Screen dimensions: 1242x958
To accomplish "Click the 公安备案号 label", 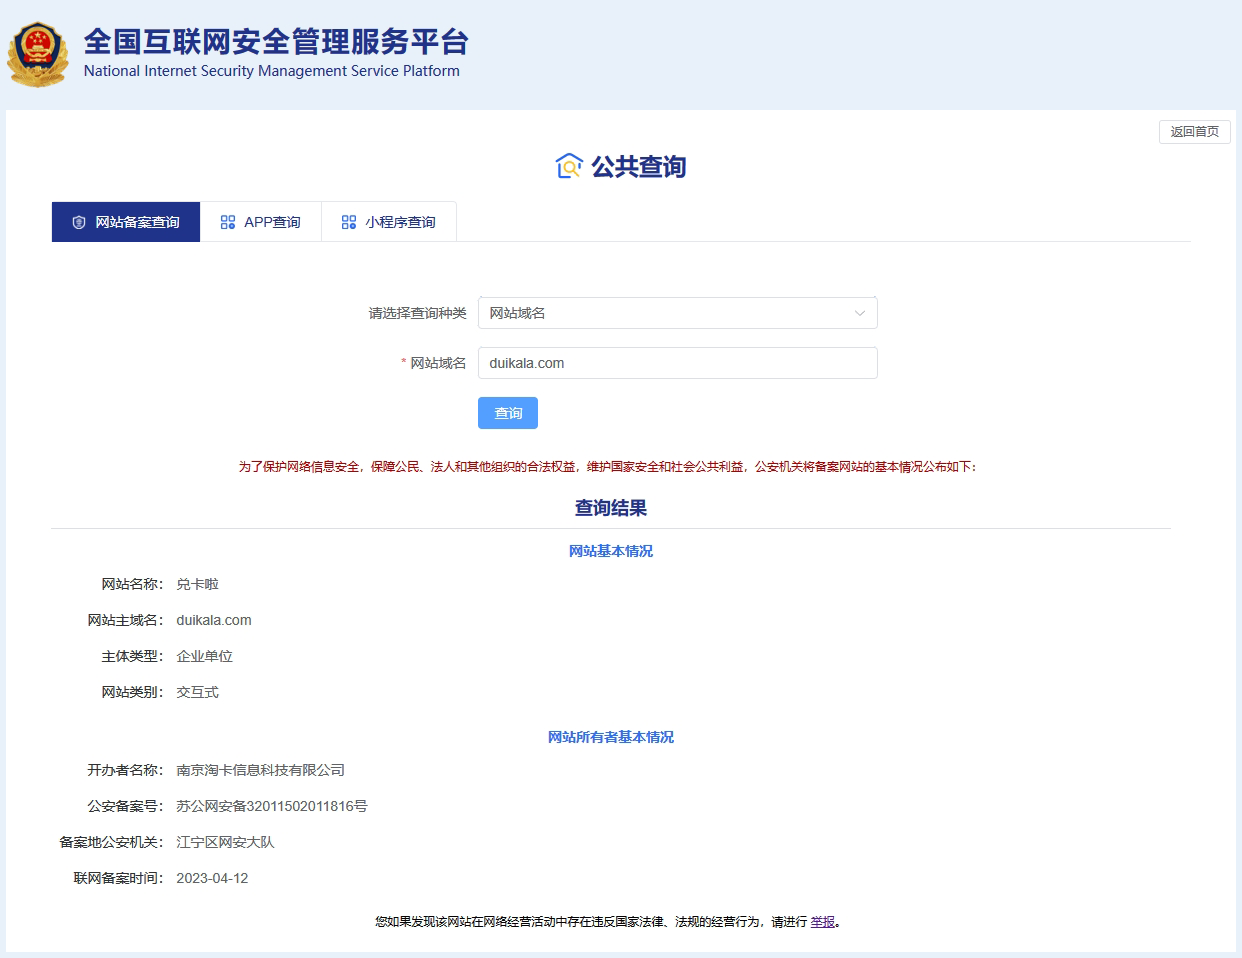I will point(125,806).
